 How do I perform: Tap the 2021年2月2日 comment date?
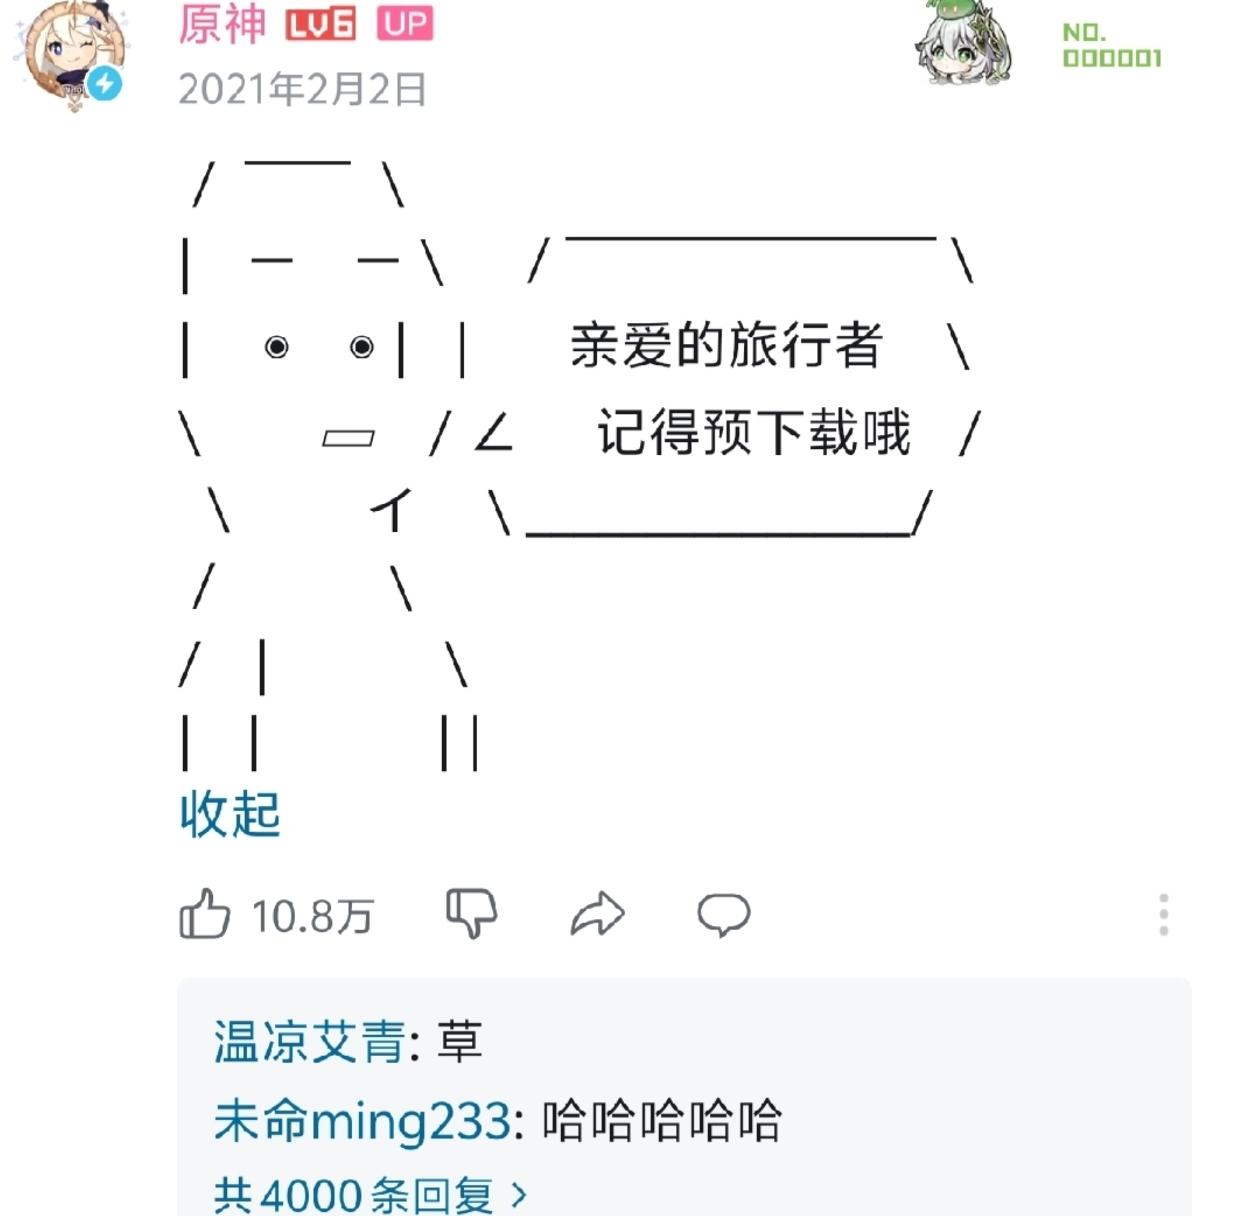[x=302, y=89]
